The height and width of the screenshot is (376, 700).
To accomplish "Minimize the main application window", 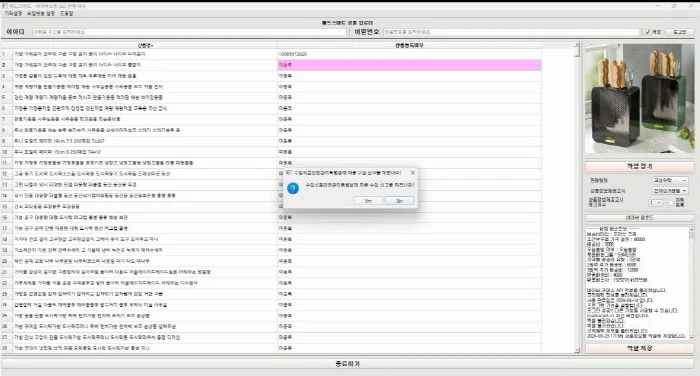I will click(657, 6).
